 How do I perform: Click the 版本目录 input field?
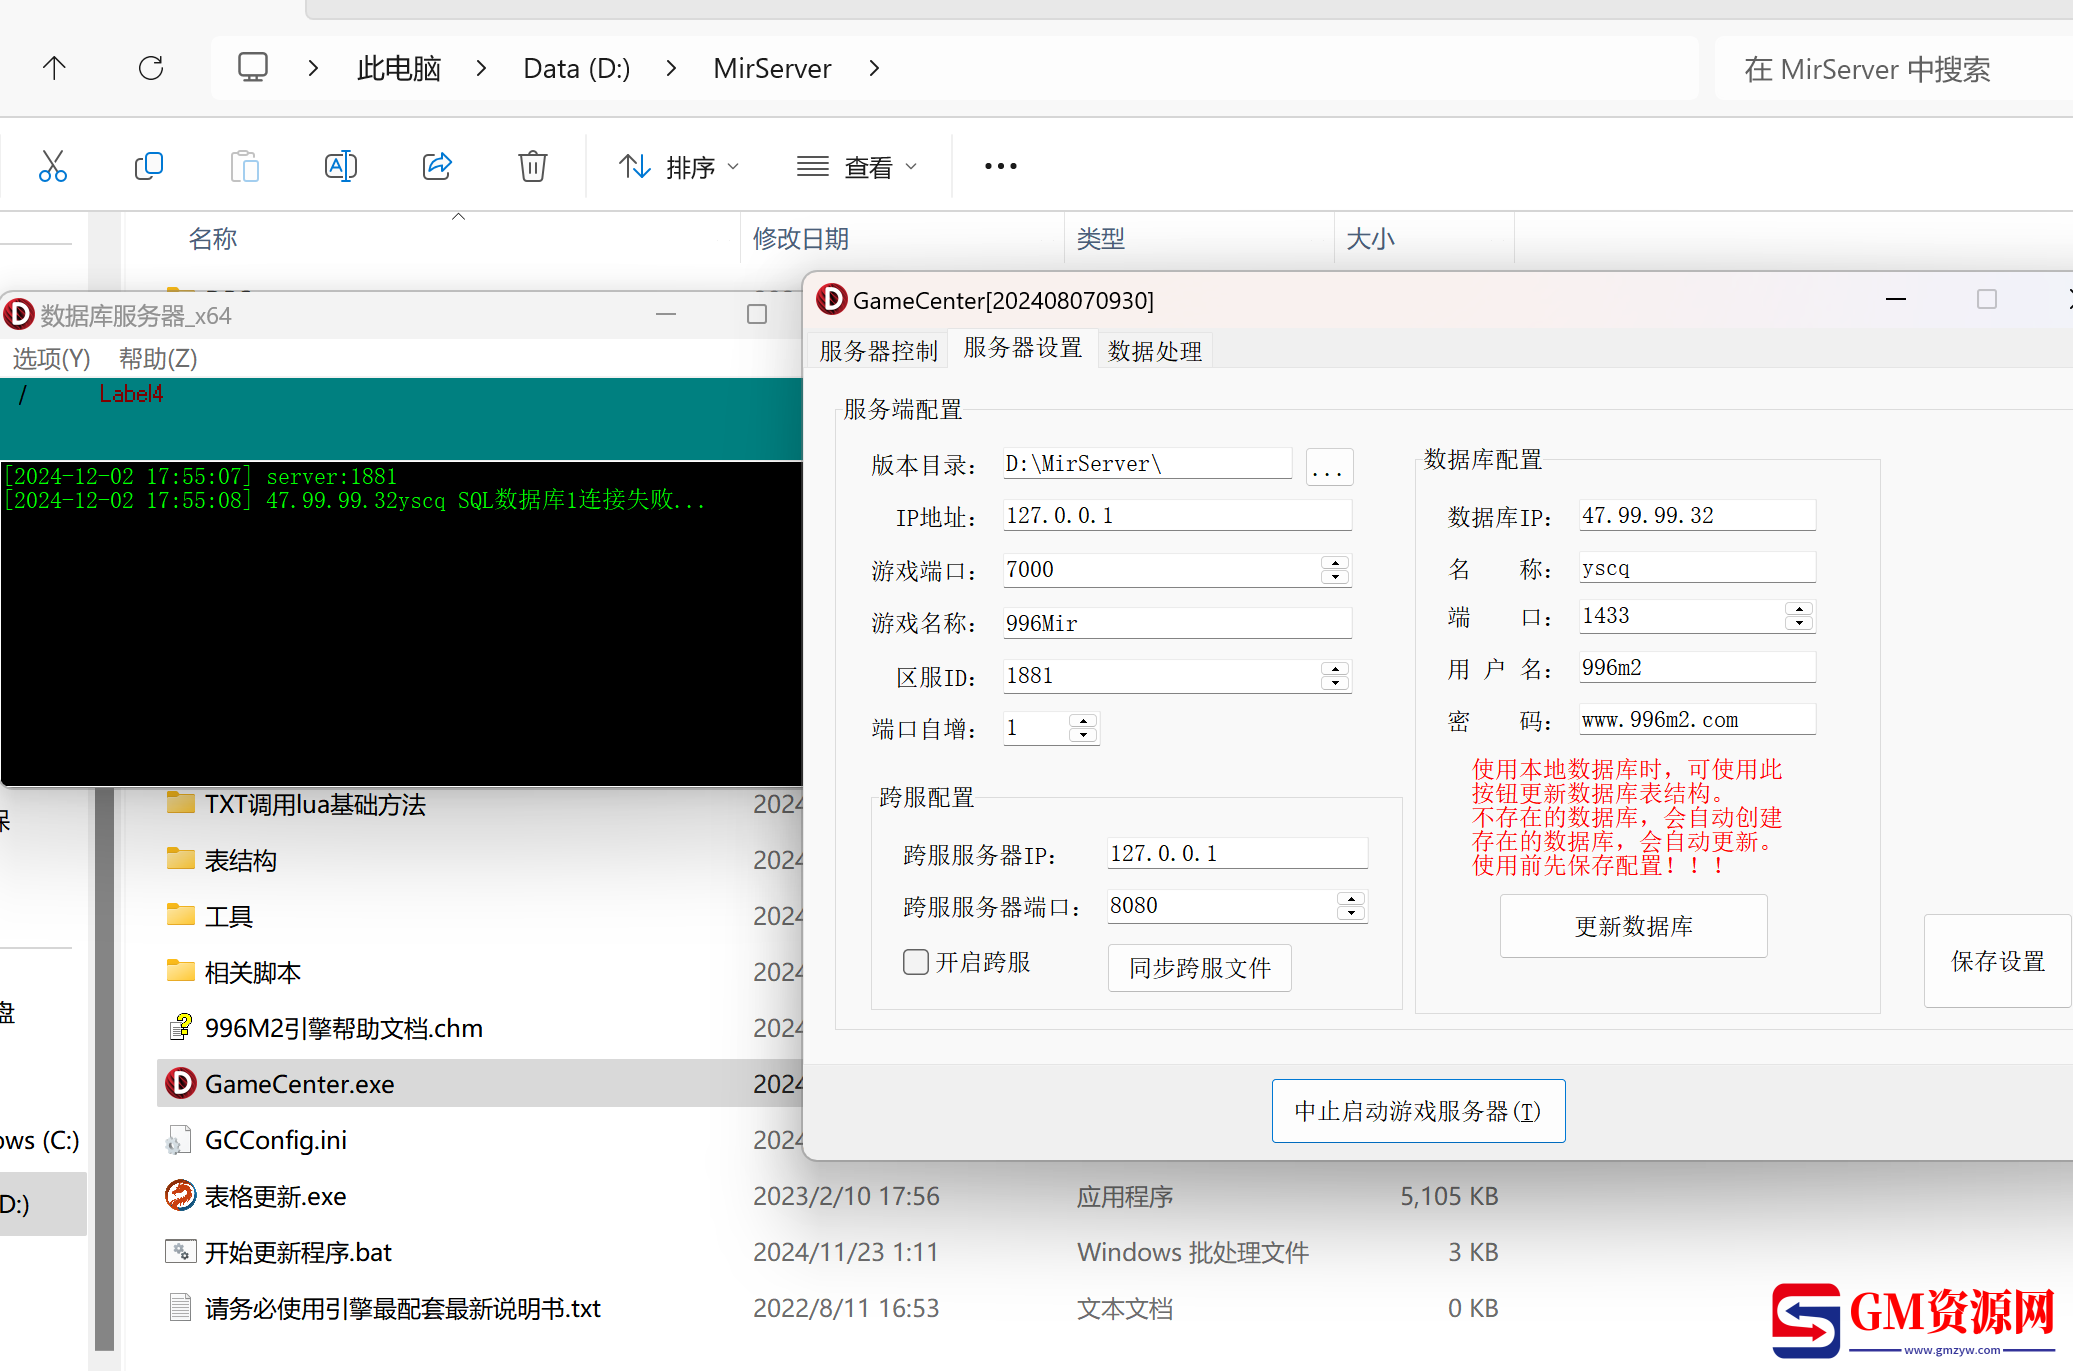click(1148, 464)
